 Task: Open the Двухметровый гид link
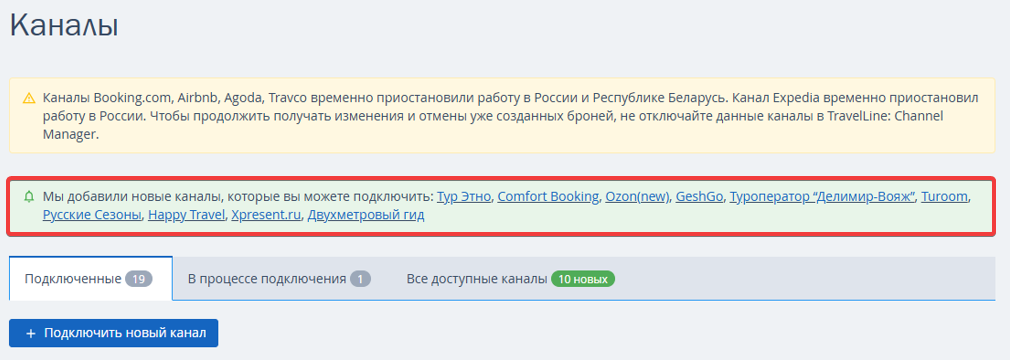366,214
